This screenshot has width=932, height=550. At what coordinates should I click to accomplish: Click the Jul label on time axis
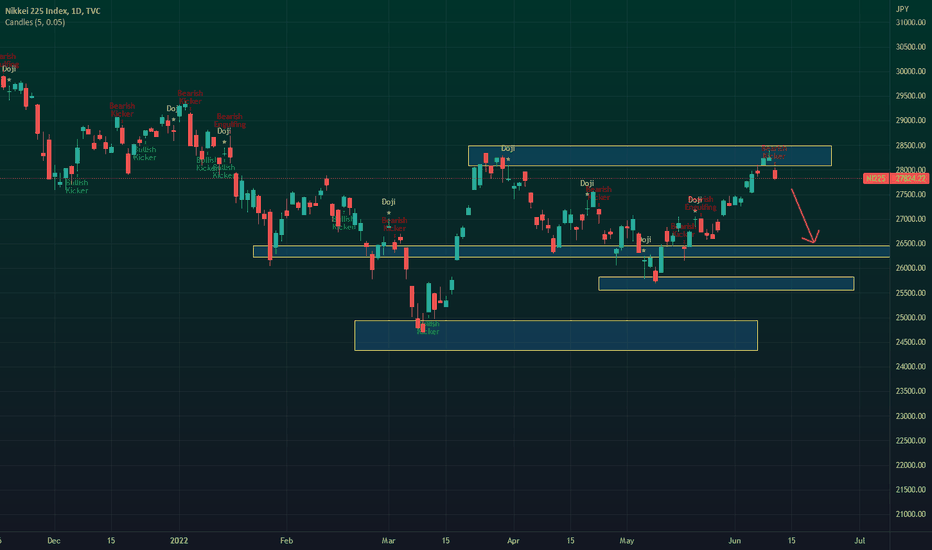pos(859,541)
